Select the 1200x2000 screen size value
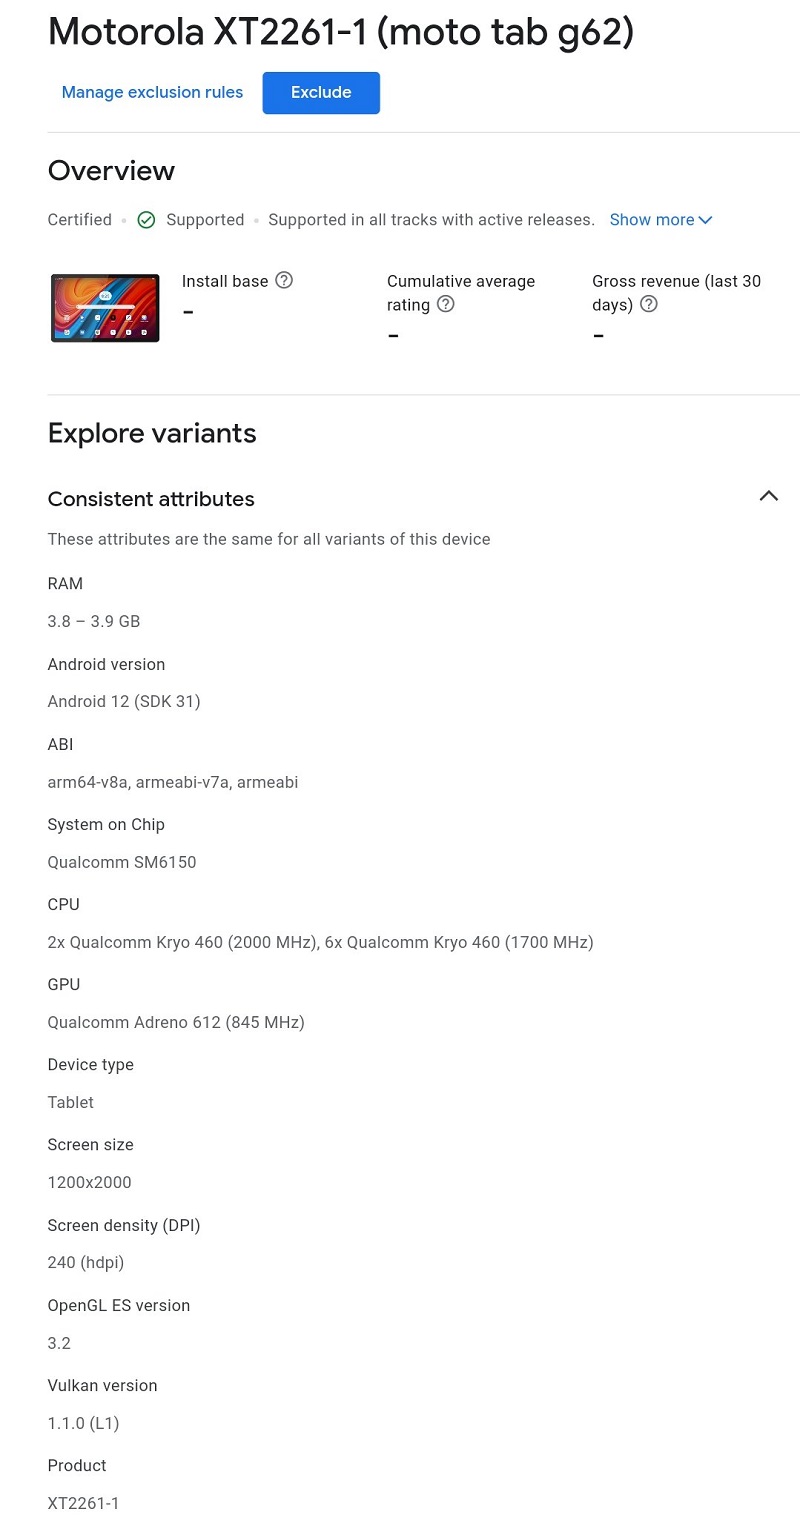800x1529 pixels. pos(90,1182)
